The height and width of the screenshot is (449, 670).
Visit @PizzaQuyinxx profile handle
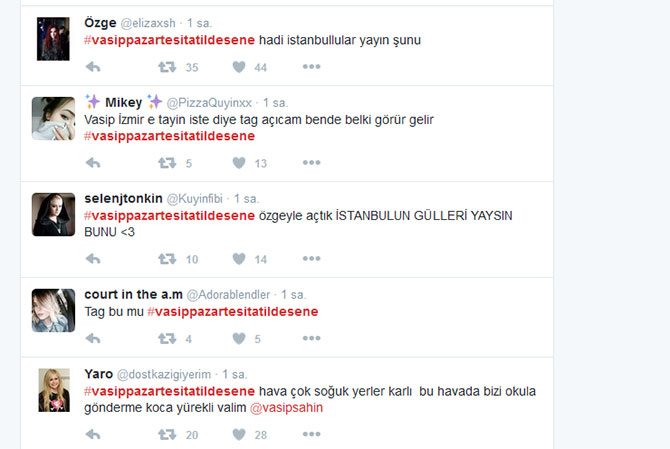pos(209,103)
